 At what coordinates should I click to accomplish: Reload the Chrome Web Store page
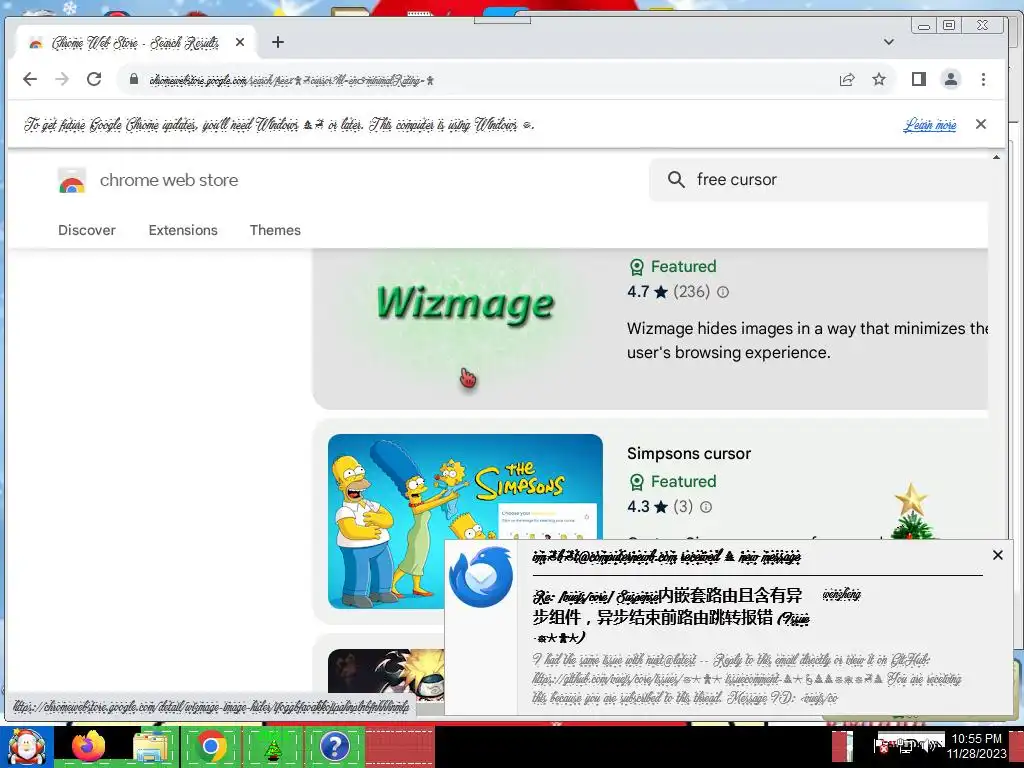[94, 80]
